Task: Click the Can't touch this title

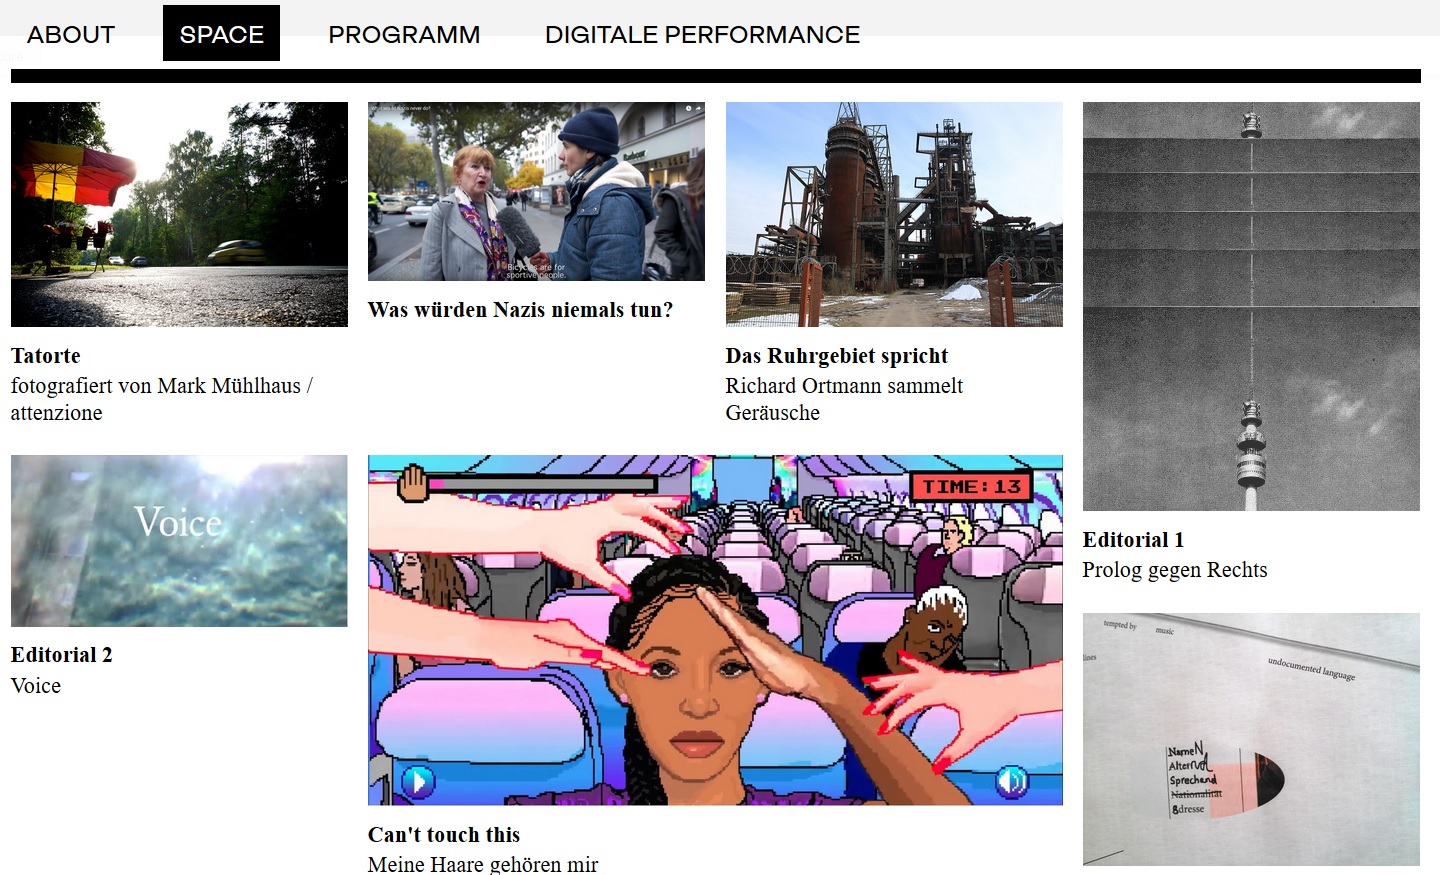Action: tap(444, 834)
